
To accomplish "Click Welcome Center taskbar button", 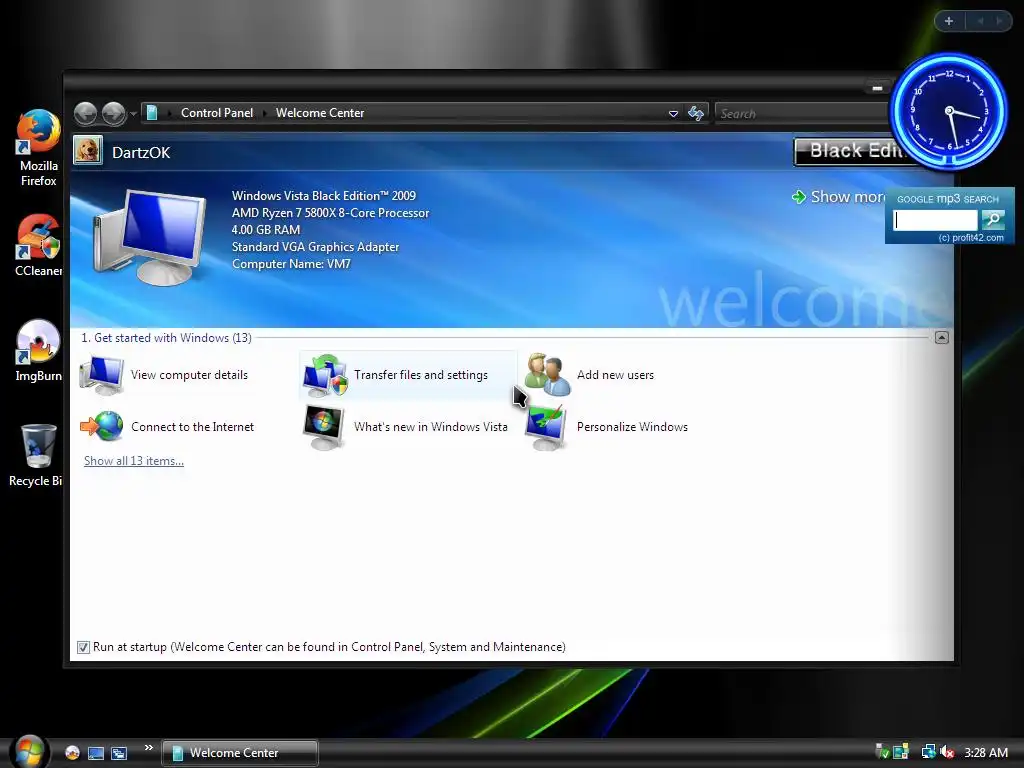I will [240, 753].
